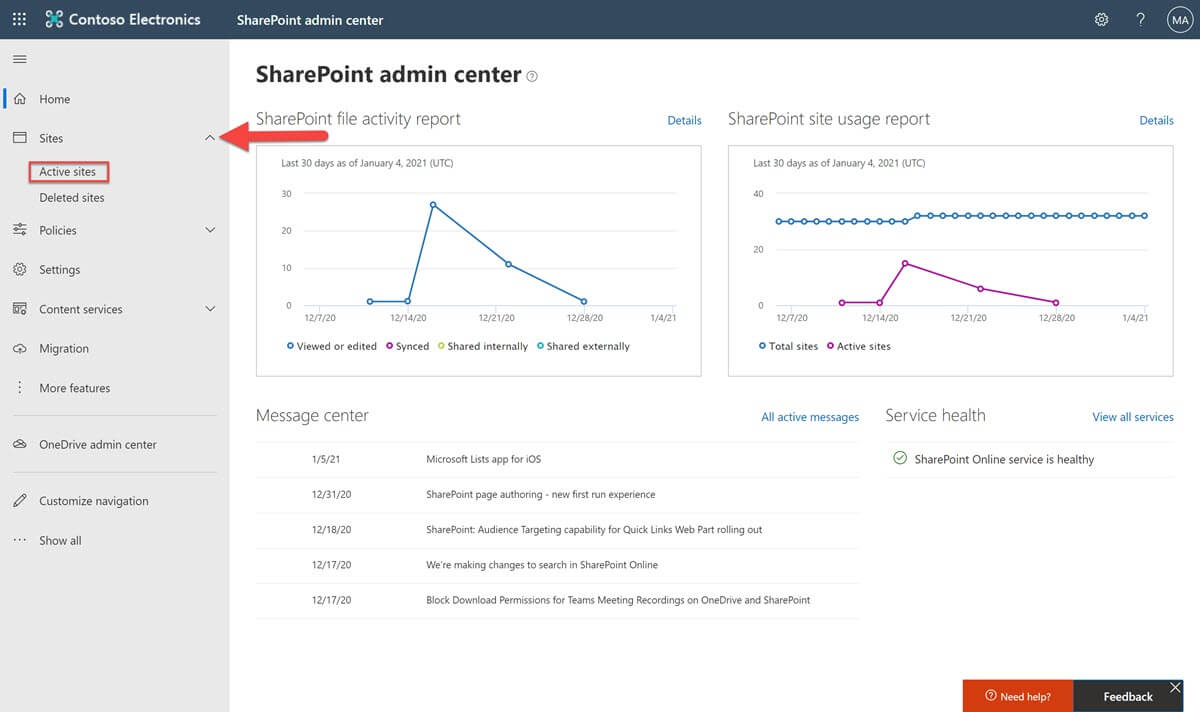
Task: Open the MA account avatar
Action: tap(1180, 19)
